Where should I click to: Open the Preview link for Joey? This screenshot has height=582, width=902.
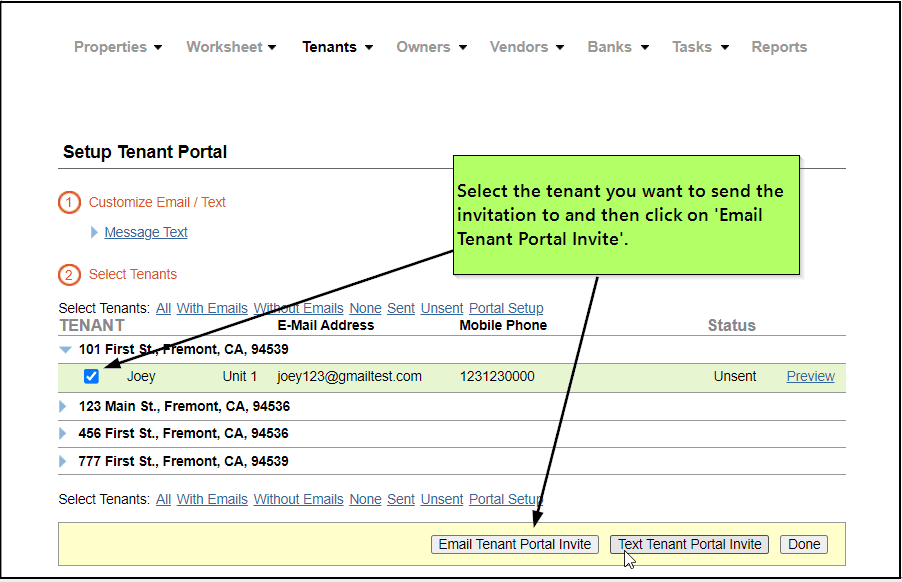[x=810, y=377]
